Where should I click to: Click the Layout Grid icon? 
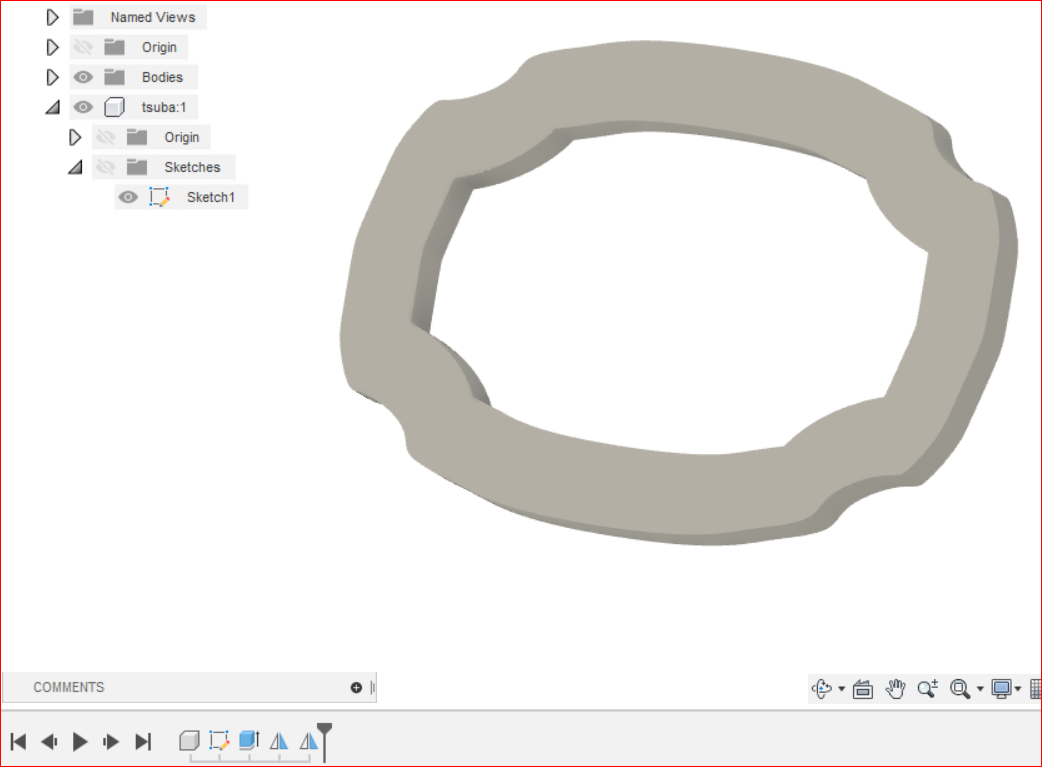point(1035,689)
